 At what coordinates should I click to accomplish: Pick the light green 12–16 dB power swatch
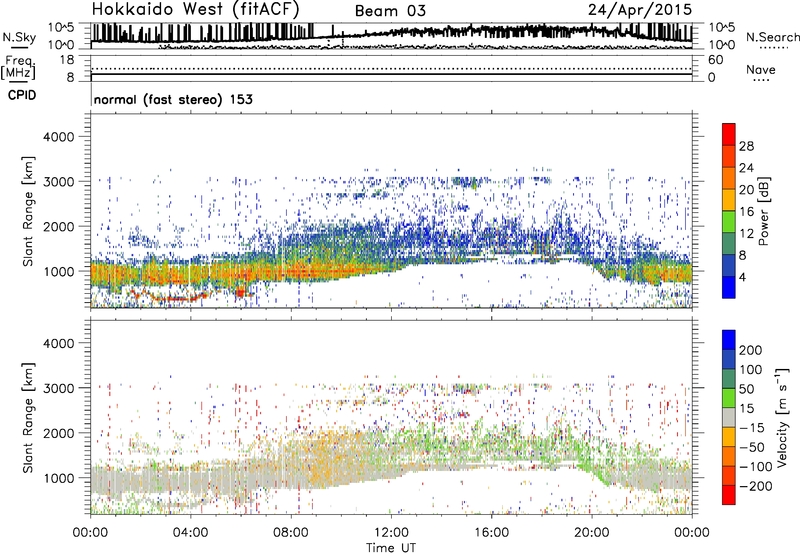(x=729, y=222)
